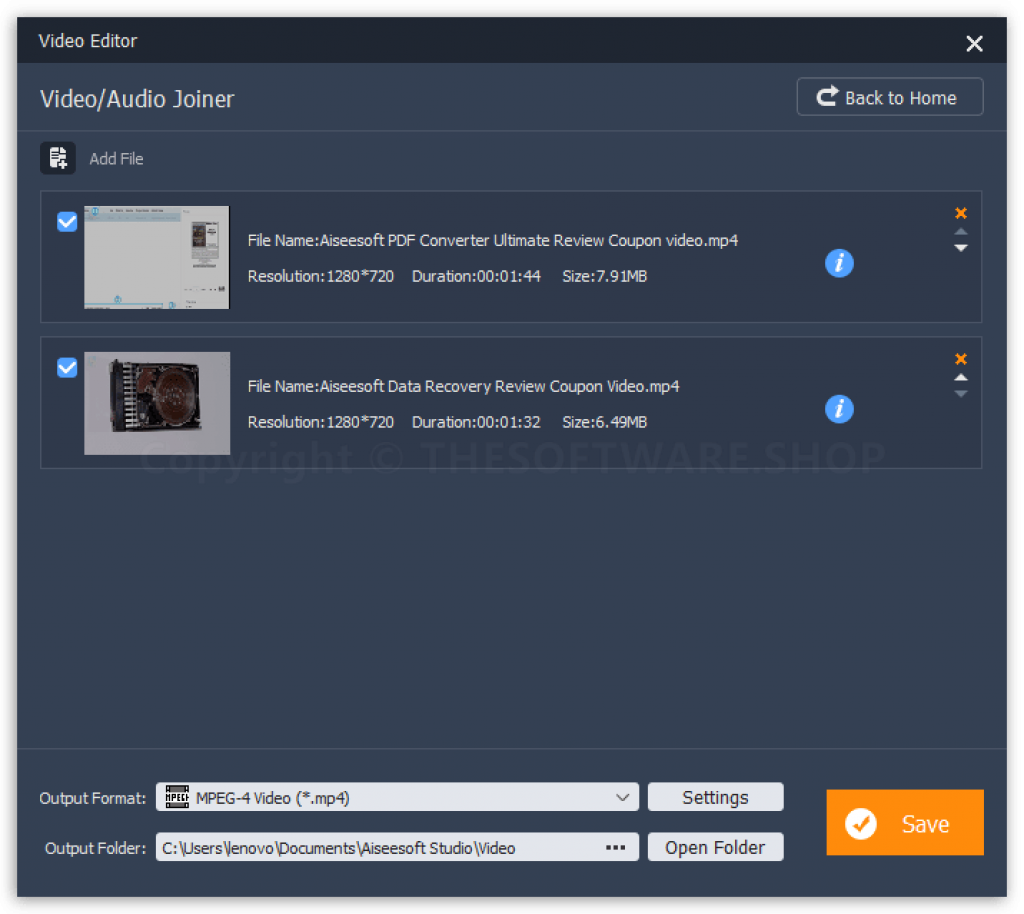
Task: Move Data Recovery Review video down
Action: [961, 394]
